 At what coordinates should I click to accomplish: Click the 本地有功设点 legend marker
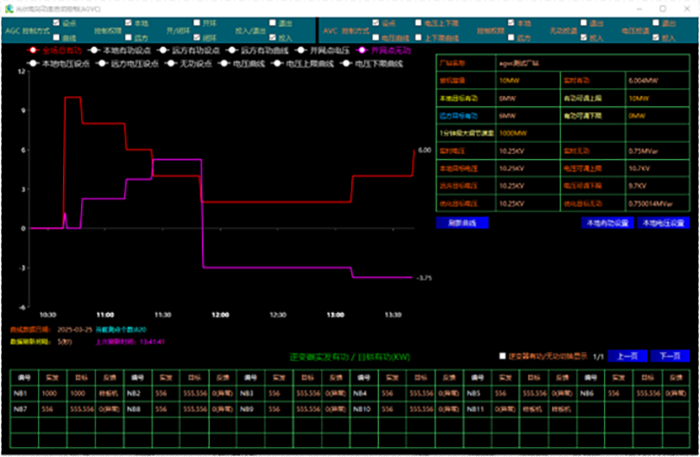tap(94, 49)
